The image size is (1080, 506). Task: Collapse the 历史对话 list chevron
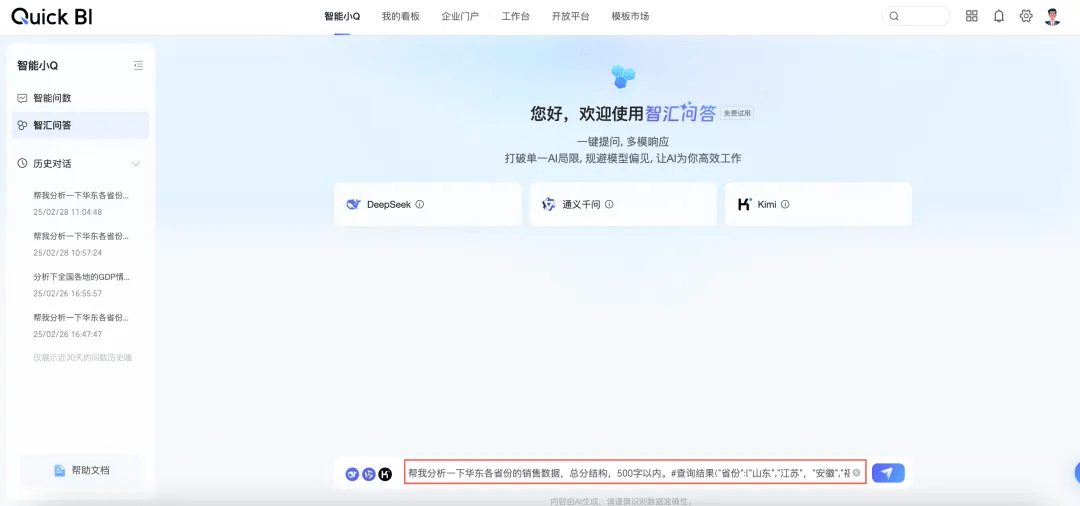tap(136, 164)
